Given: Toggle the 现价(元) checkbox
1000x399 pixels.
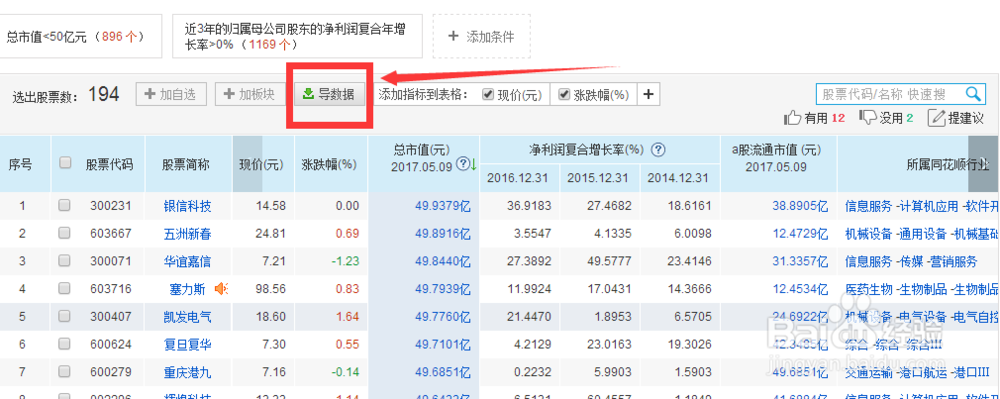Looking at the screenshot, I should click(488, 94).
